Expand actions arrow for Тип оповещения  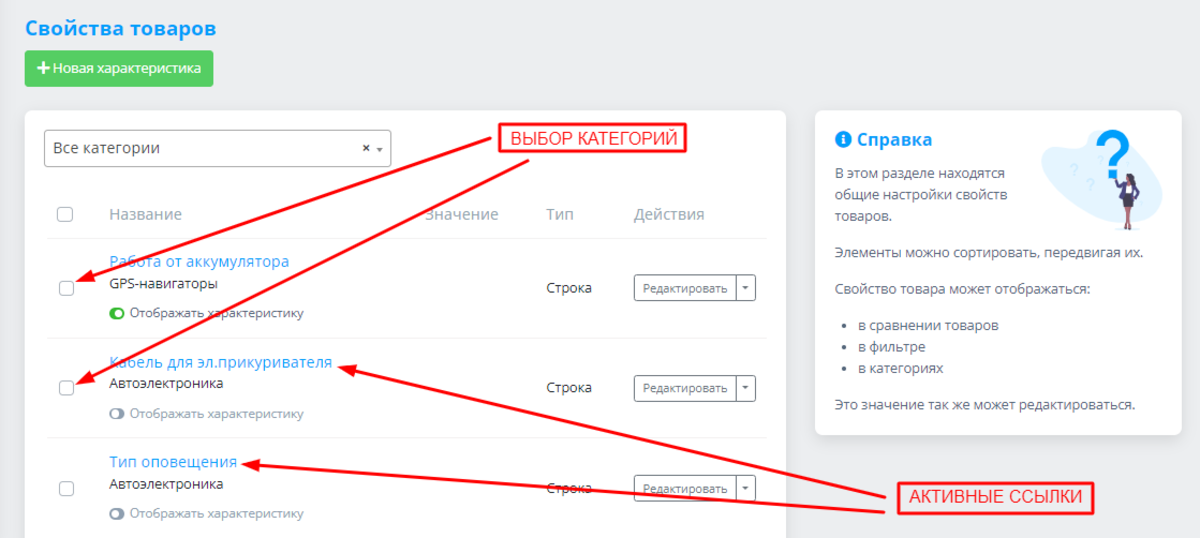pos(746,489)
